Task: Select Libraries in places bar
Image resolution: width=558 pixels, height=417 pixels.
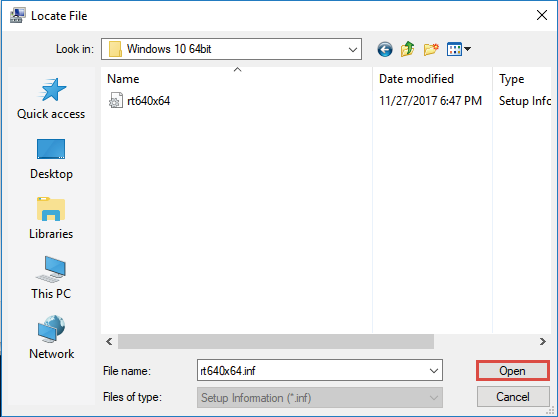Action: point(51,218)
